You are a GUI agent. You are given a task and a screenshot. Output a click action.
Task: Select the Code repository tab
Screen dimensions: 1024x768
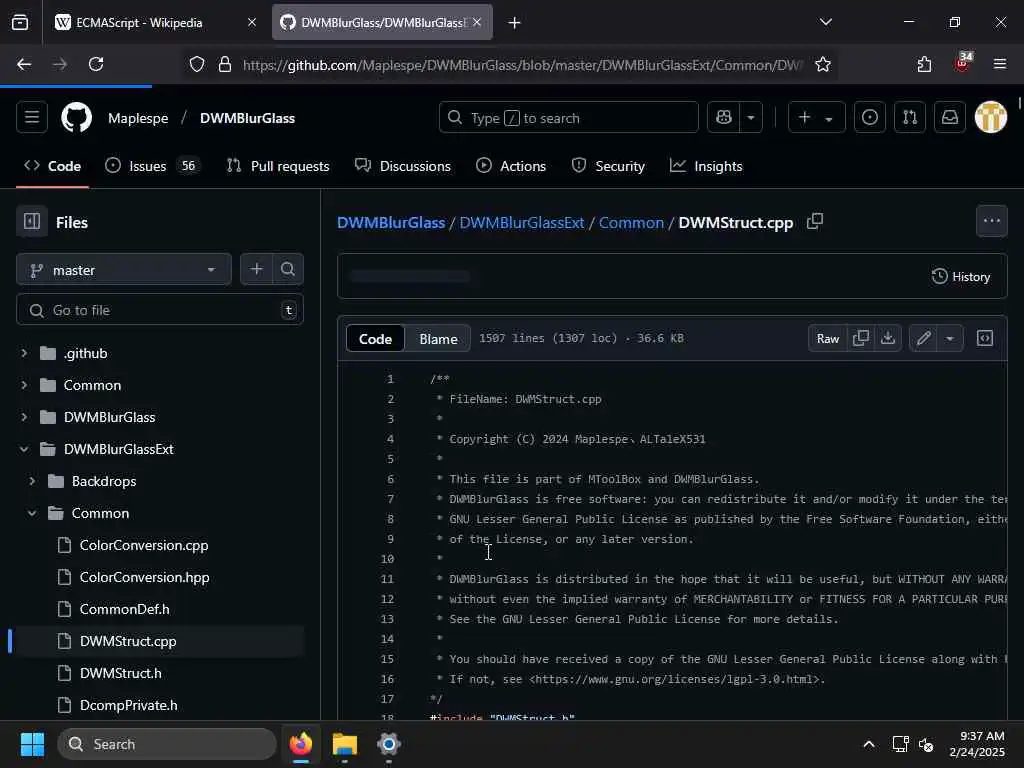coord(52,166)
